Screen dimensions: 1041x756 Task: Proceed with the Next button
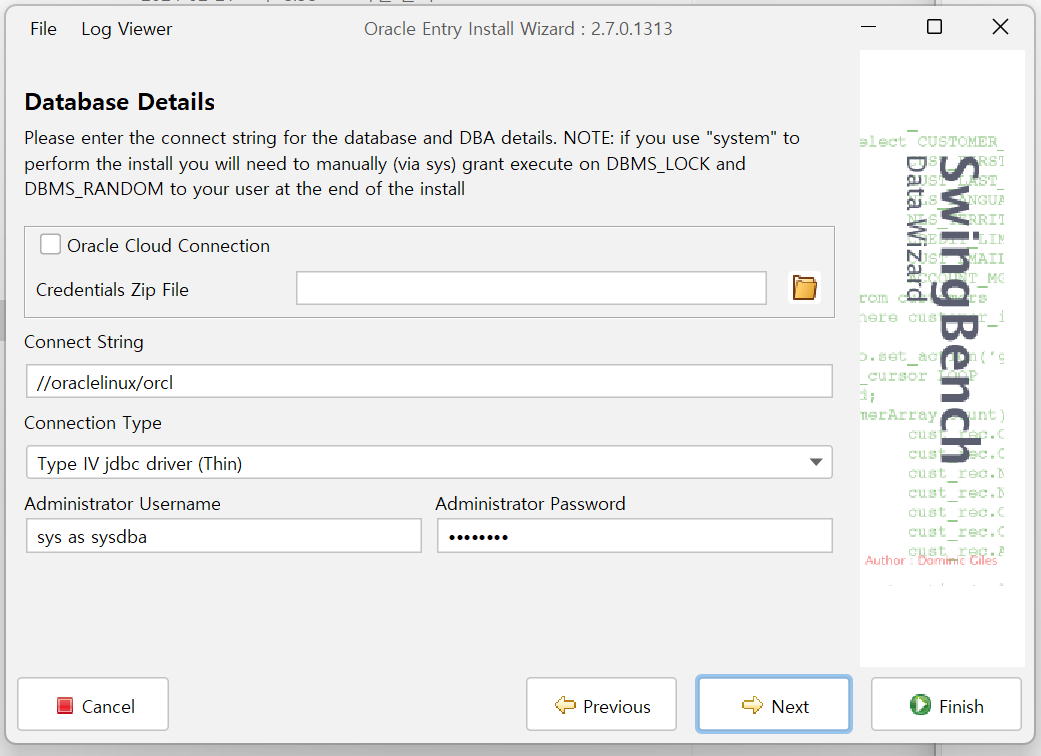(x=774, y=705)
